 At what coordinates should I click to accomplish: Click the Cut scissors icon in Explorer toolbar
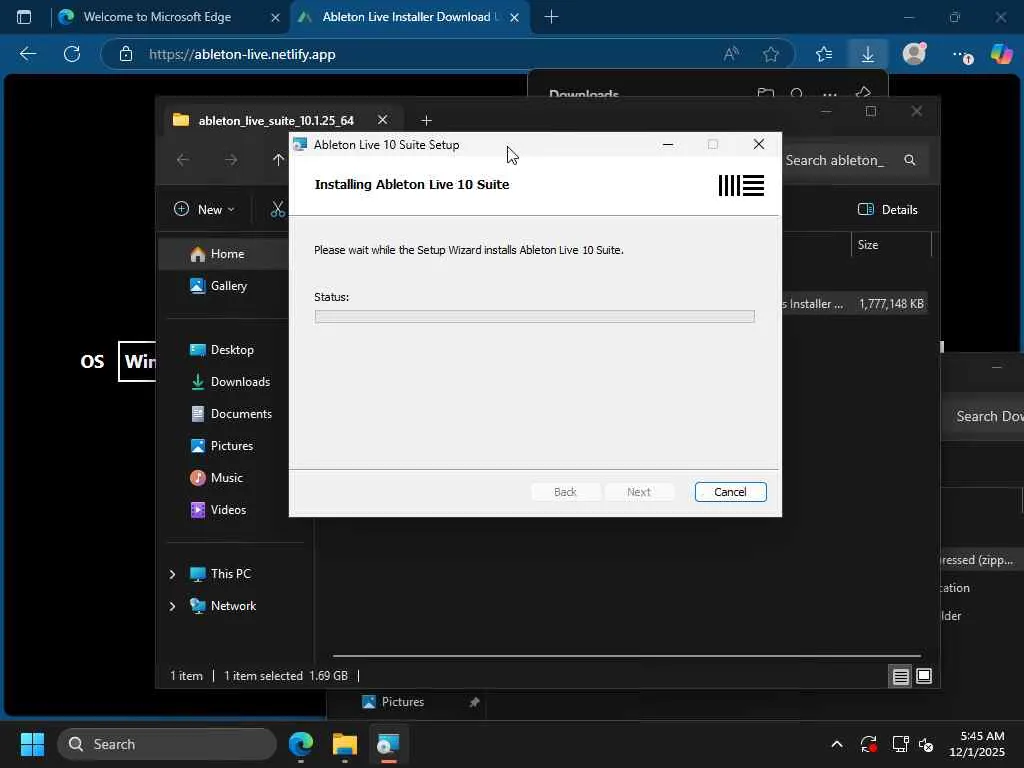278,209
